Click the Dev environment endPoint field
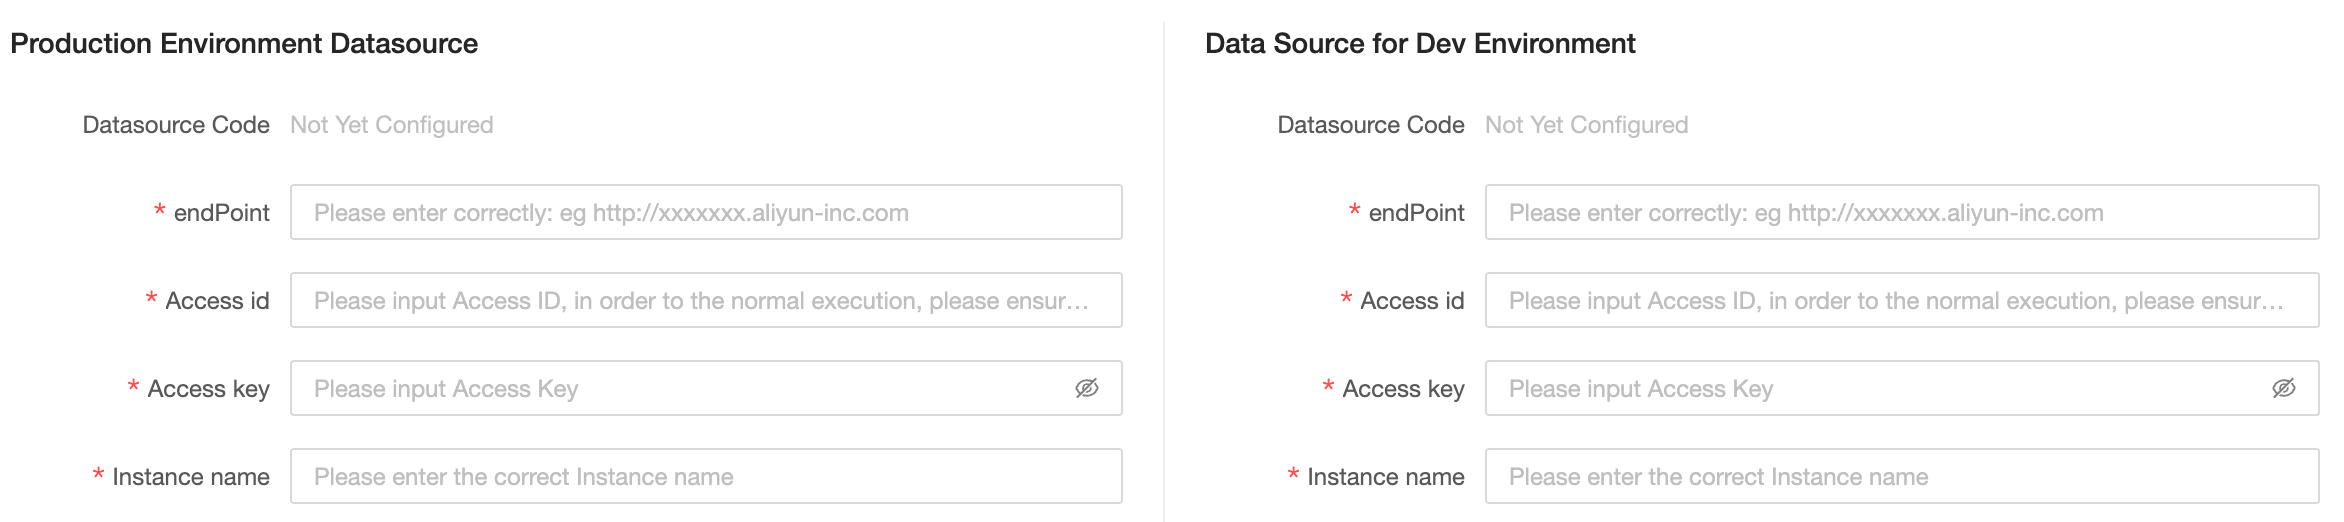 [x=1900, y=212]
